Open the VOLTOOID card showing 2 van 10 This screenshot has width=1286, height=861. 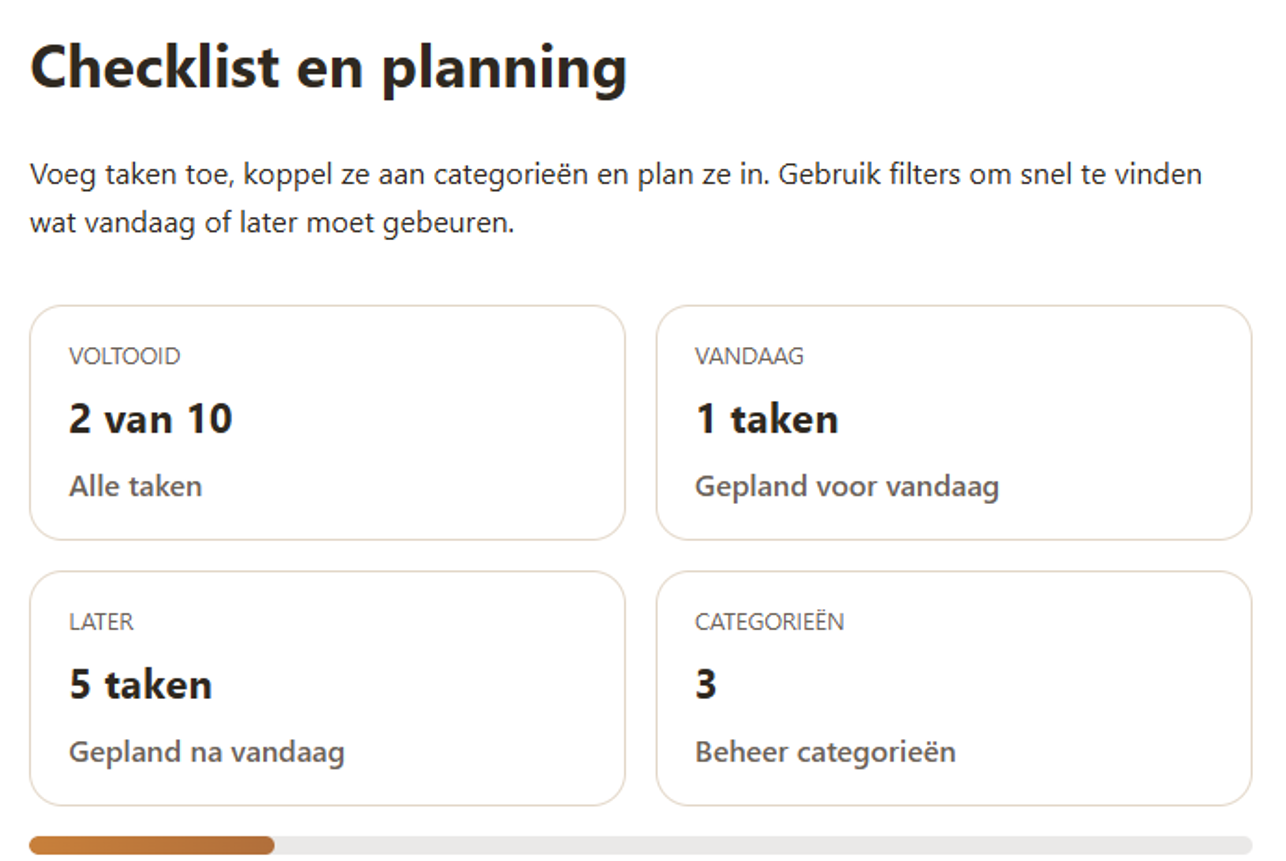tap(328, 422)
